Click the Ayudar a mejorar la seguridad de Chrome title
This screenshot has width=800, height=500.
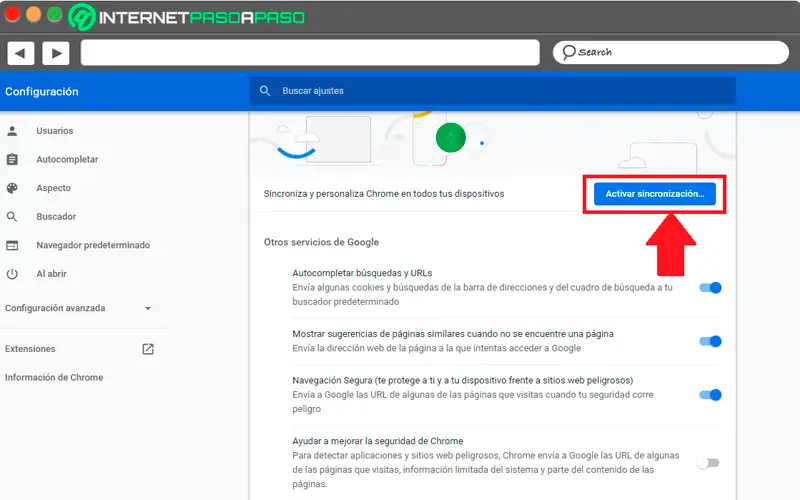click(x=378, y=441)
